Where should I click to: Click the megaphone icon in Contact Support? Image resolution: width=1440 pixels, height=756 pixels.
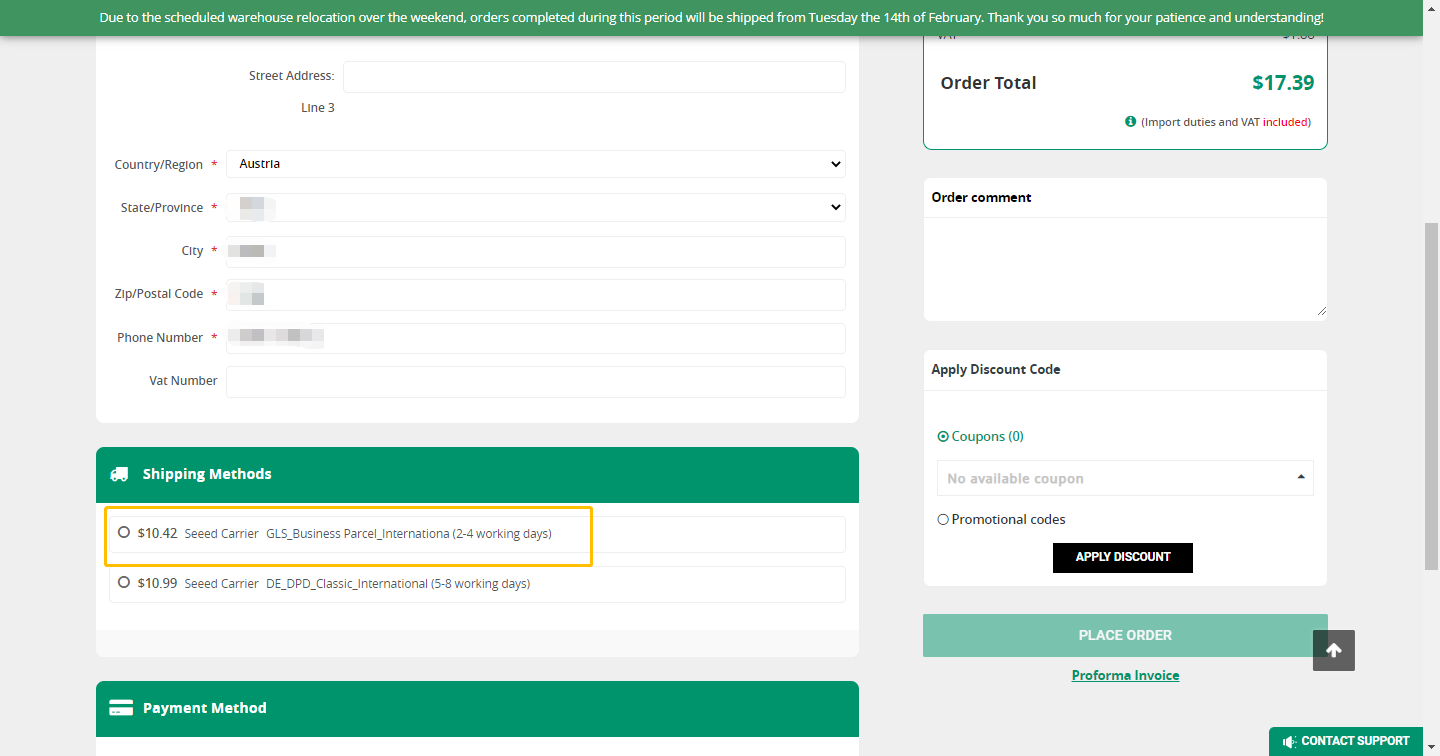(1289, 741)
